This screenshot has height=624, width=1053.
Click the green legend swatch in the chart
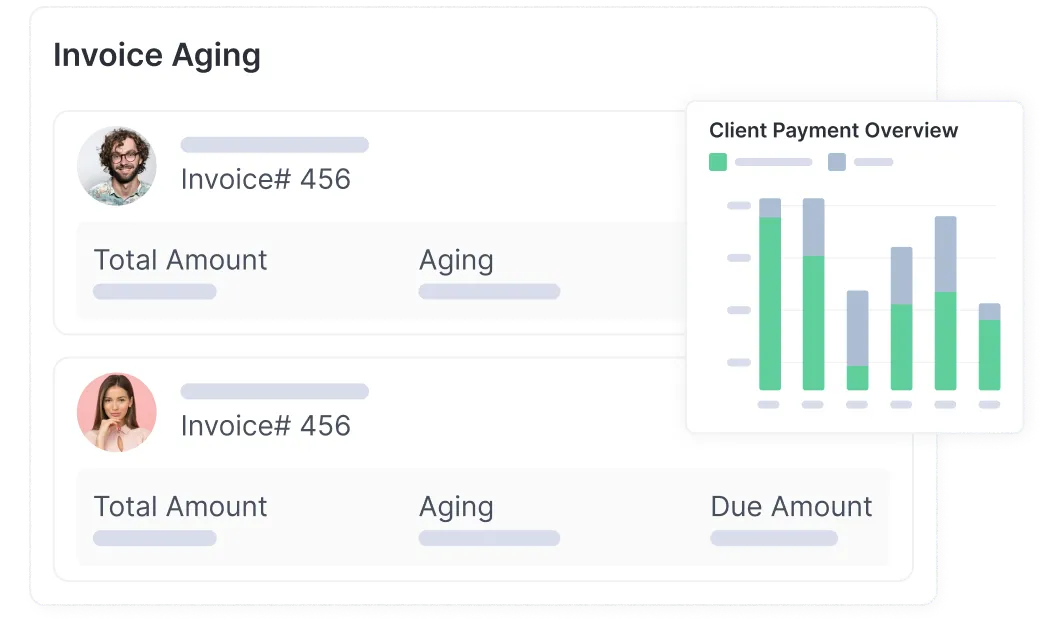718,162
